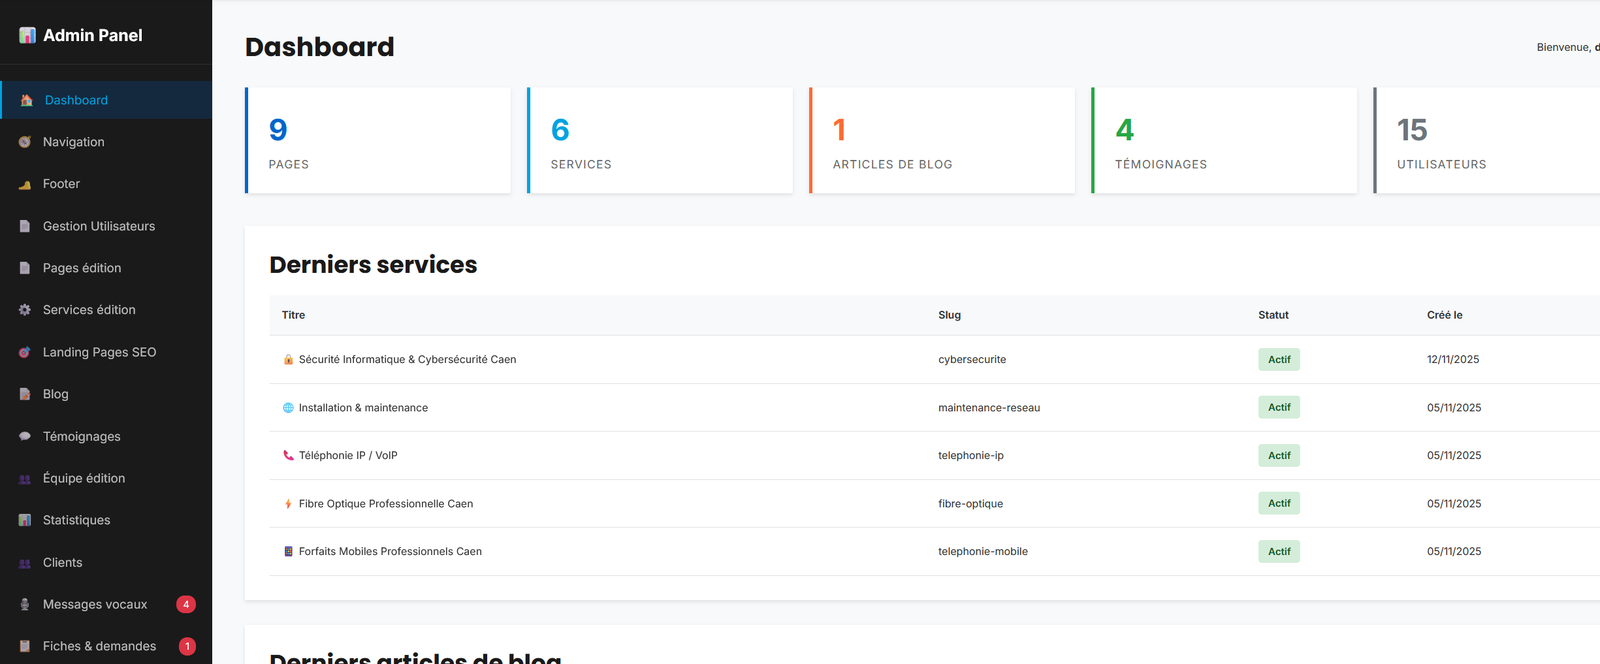Click the Messages vocaux microphone icon

pyautogui.click(x=25, y=604)
